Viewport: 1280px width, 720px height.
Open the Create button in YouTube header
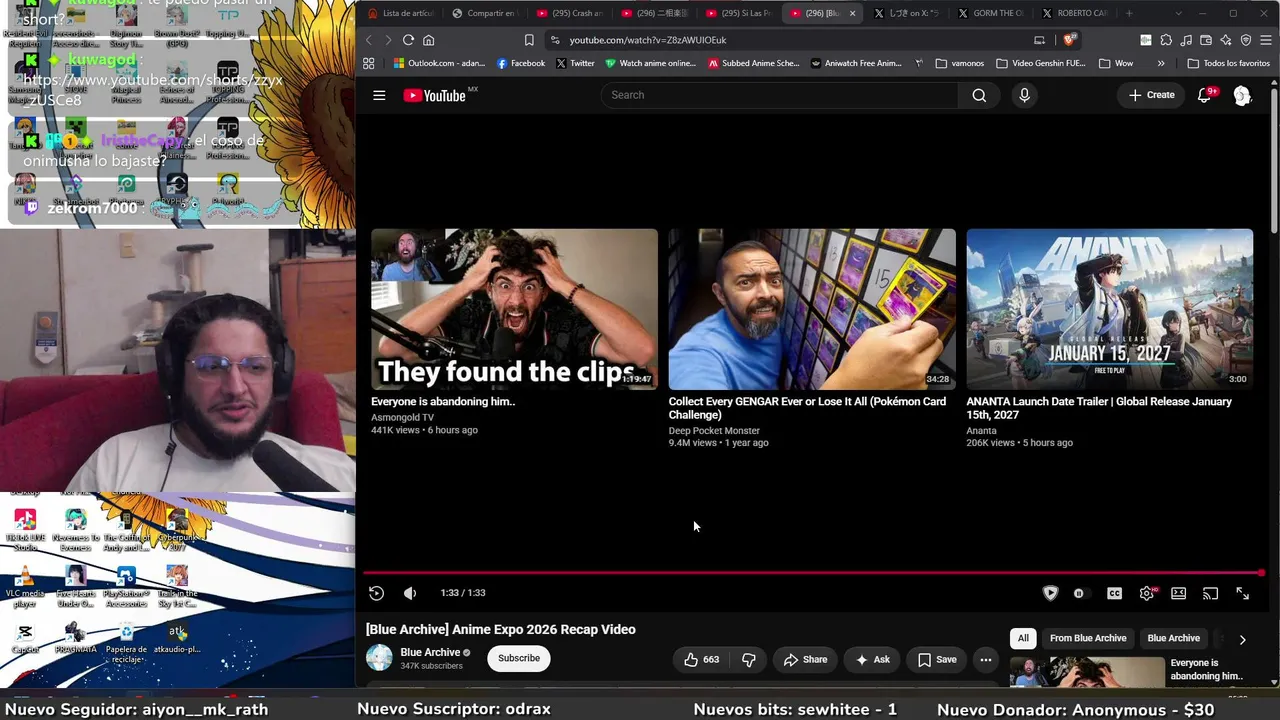pos(1152,95)
